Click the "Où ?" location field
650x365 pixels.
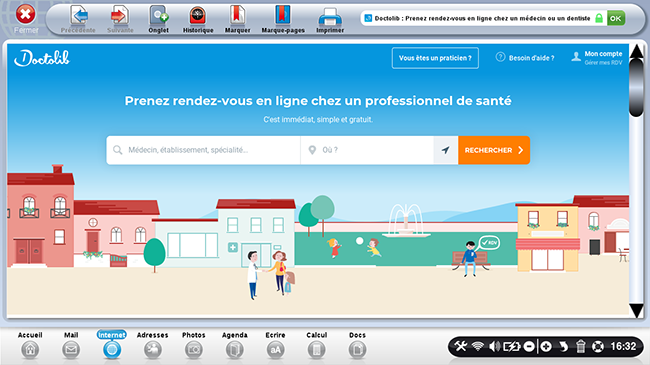367,150
